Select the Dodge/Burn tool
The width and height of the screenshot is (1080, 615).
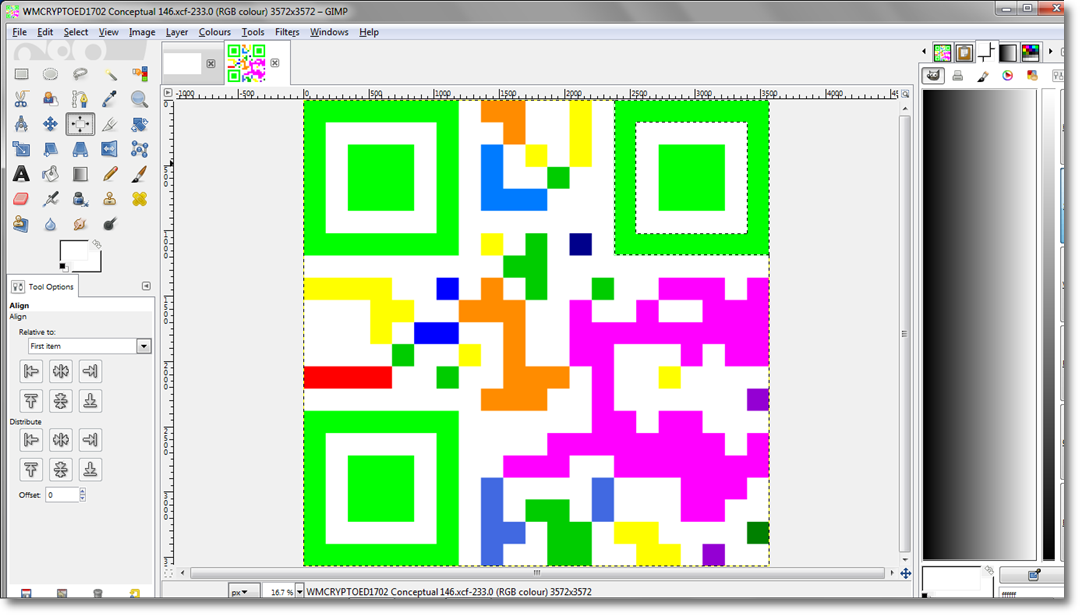[x=110, y=224]
